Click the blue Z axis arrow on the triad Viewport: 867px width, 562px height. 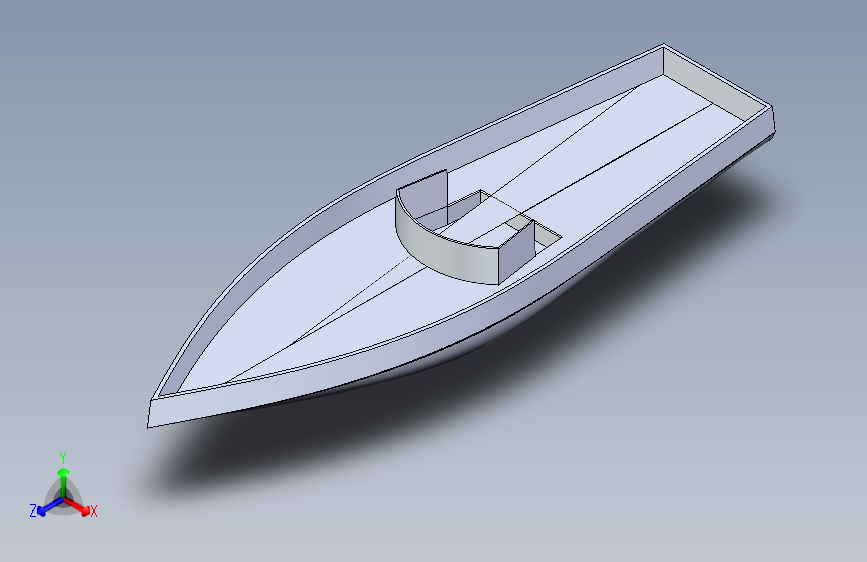(49, 507)
